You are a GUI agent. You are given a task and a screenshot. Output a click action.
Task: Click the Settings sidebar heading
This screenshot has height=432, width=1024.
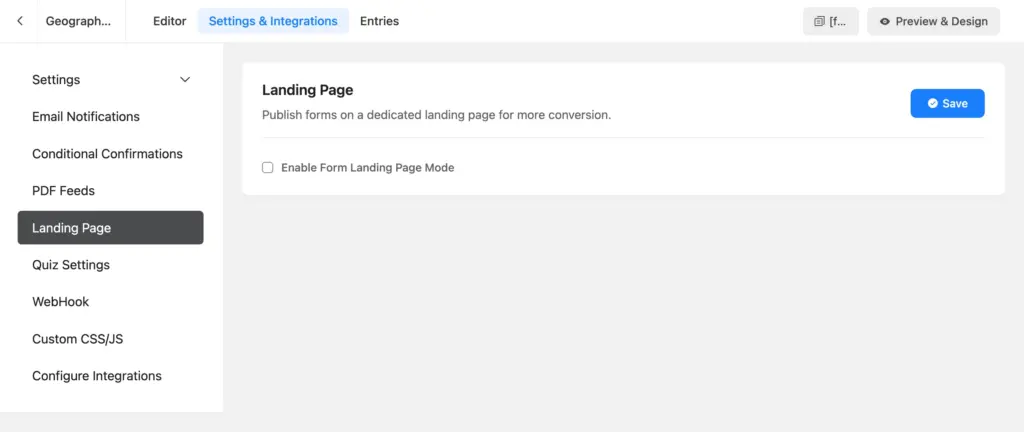[56, 80]
